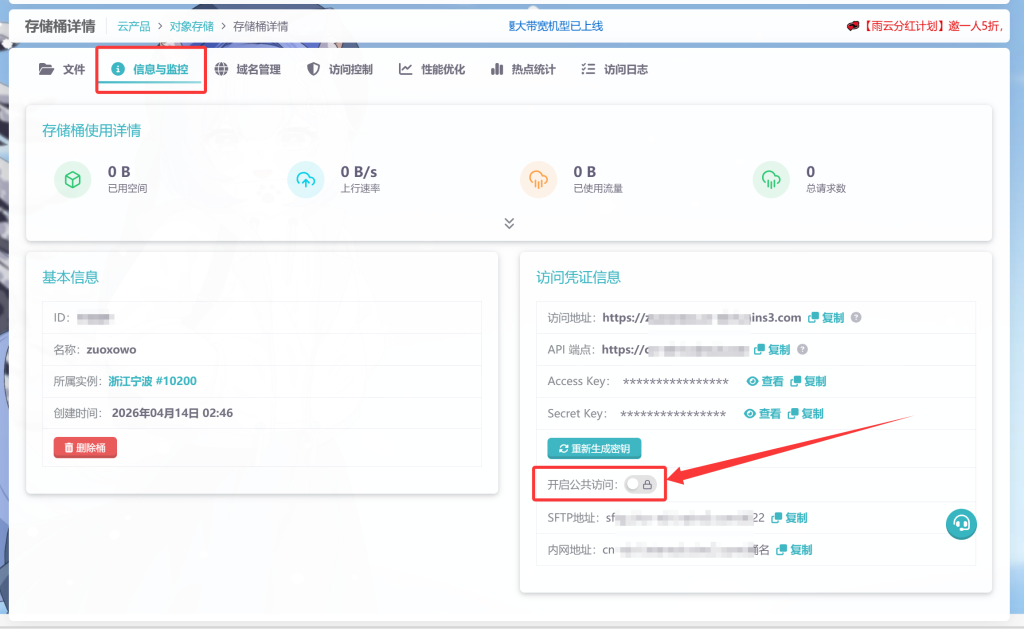Viewport: 1024px width, 629px height.
Task: Reveal the Access Key with 查看
Action: click(x=764, y=382)
